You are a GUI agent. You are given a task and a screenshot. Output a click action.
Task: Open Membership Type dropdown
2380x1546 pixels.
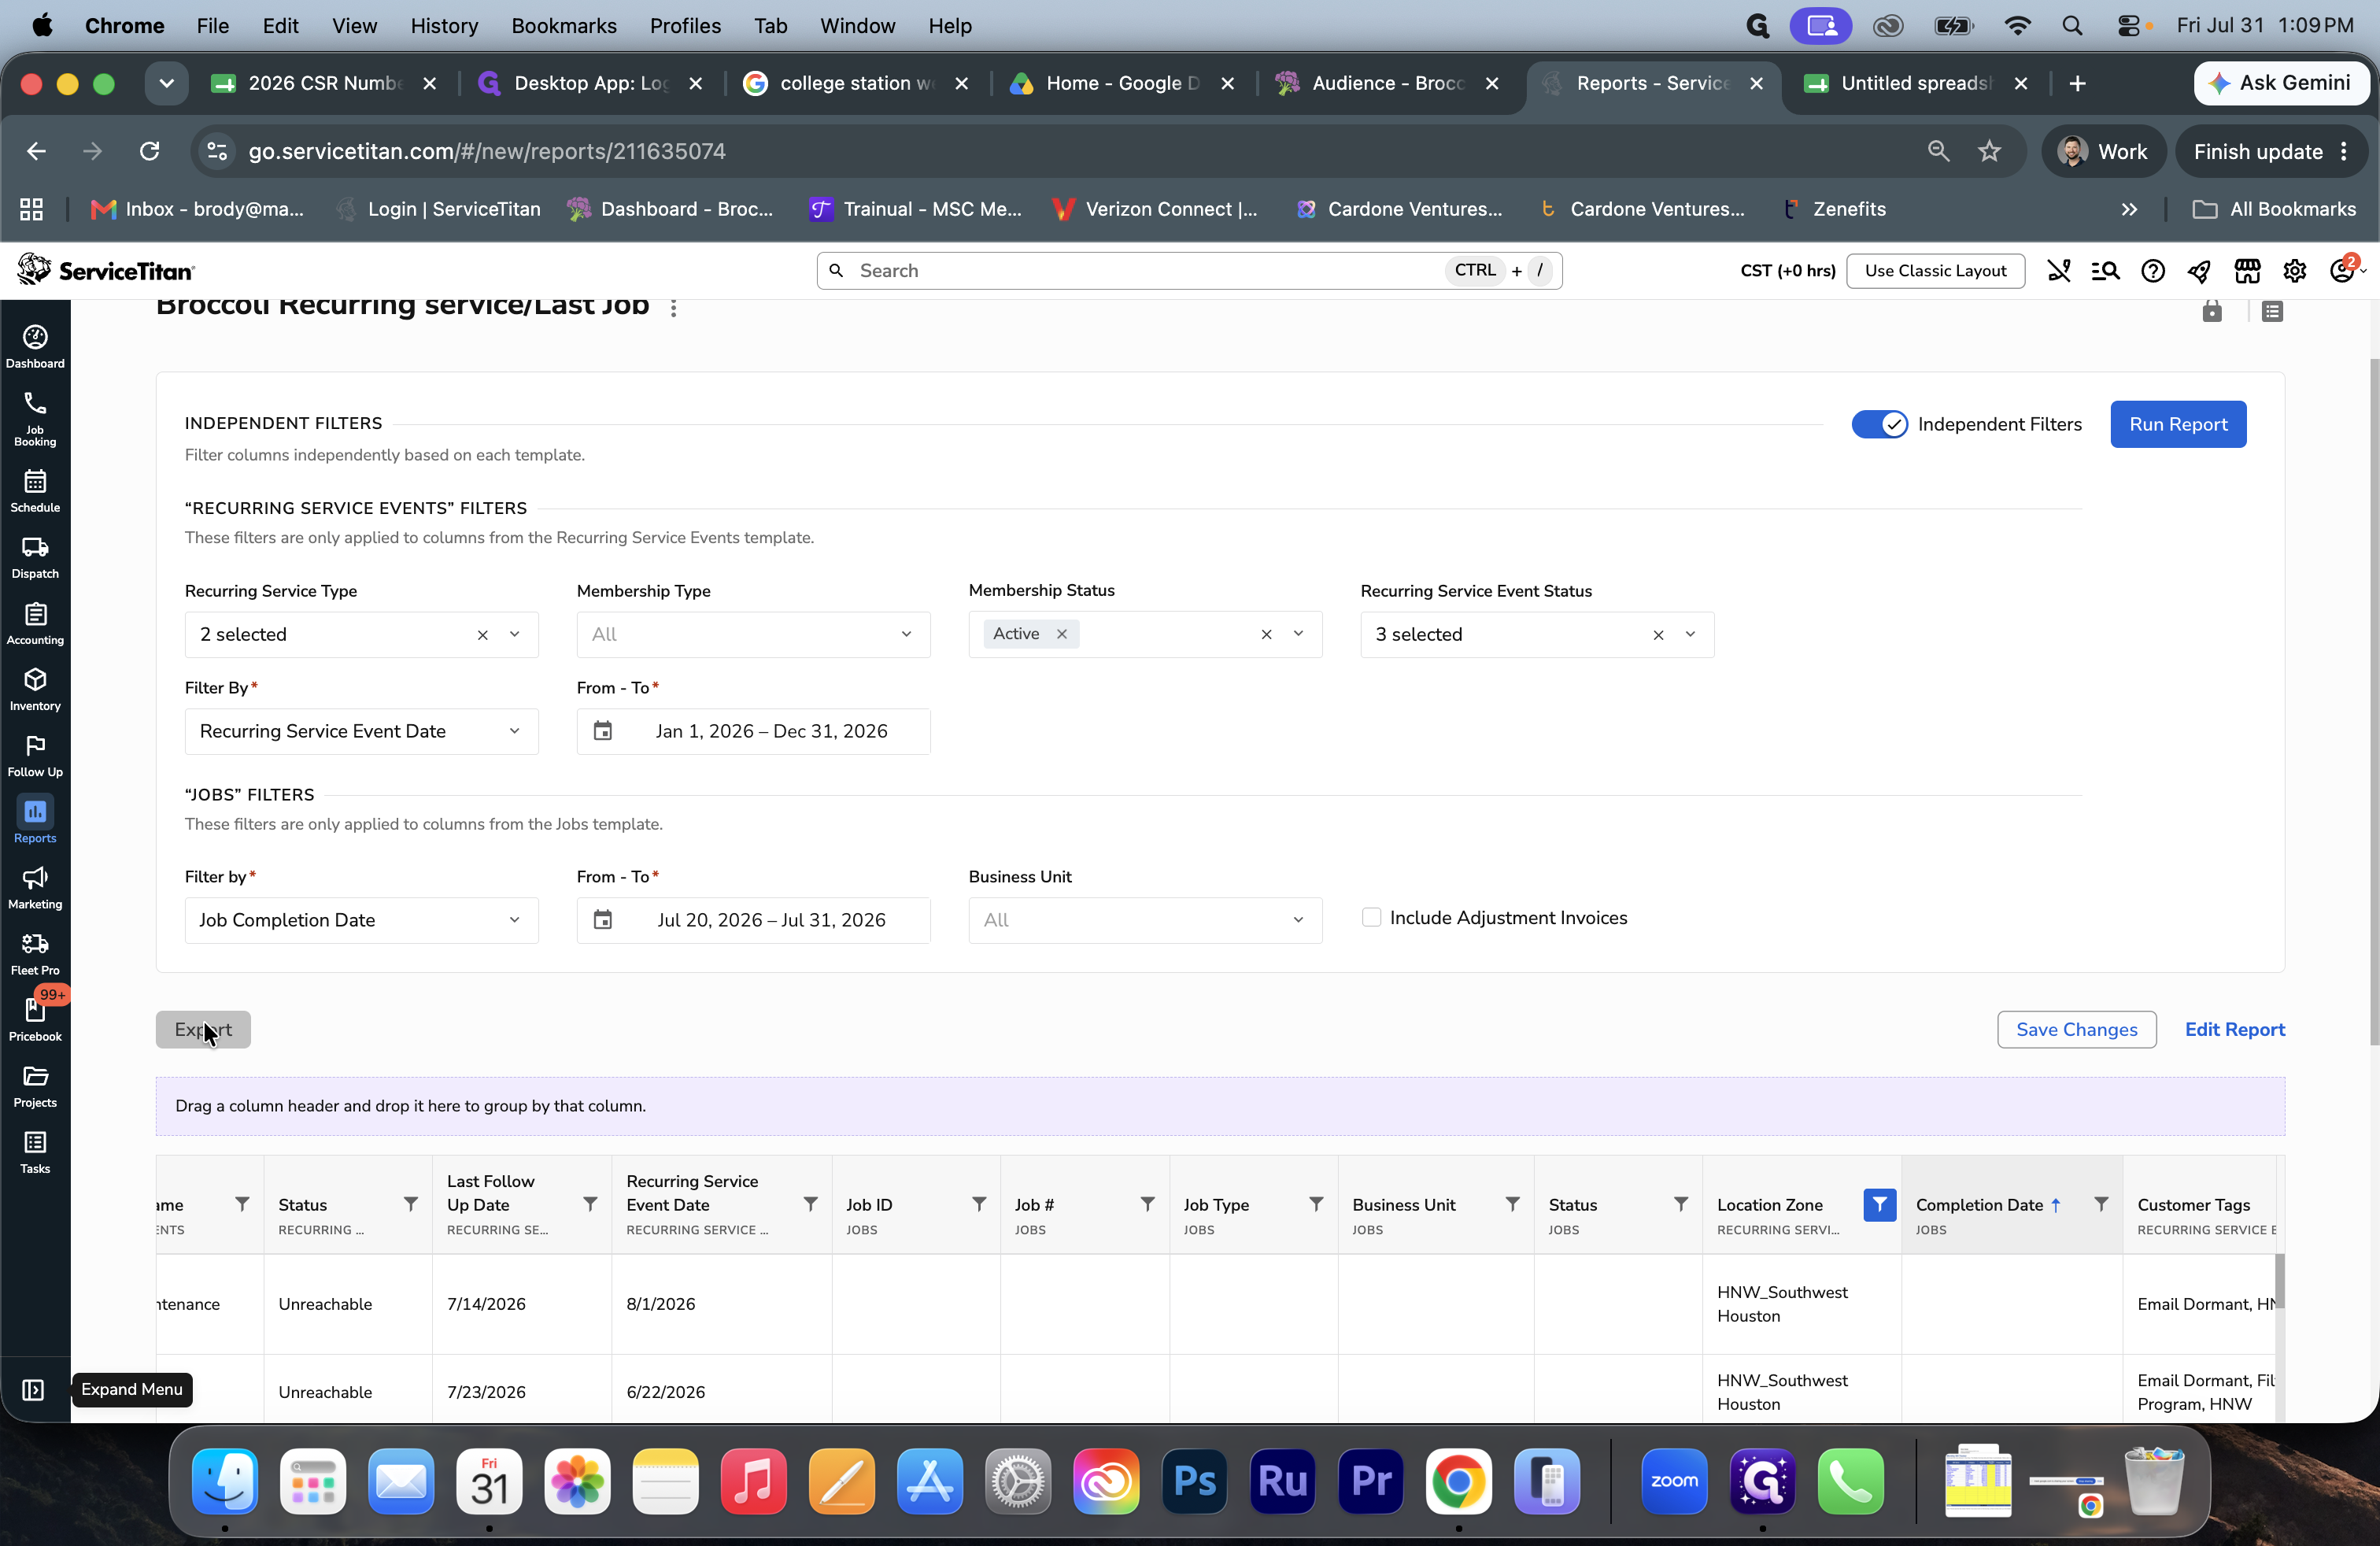753,634
